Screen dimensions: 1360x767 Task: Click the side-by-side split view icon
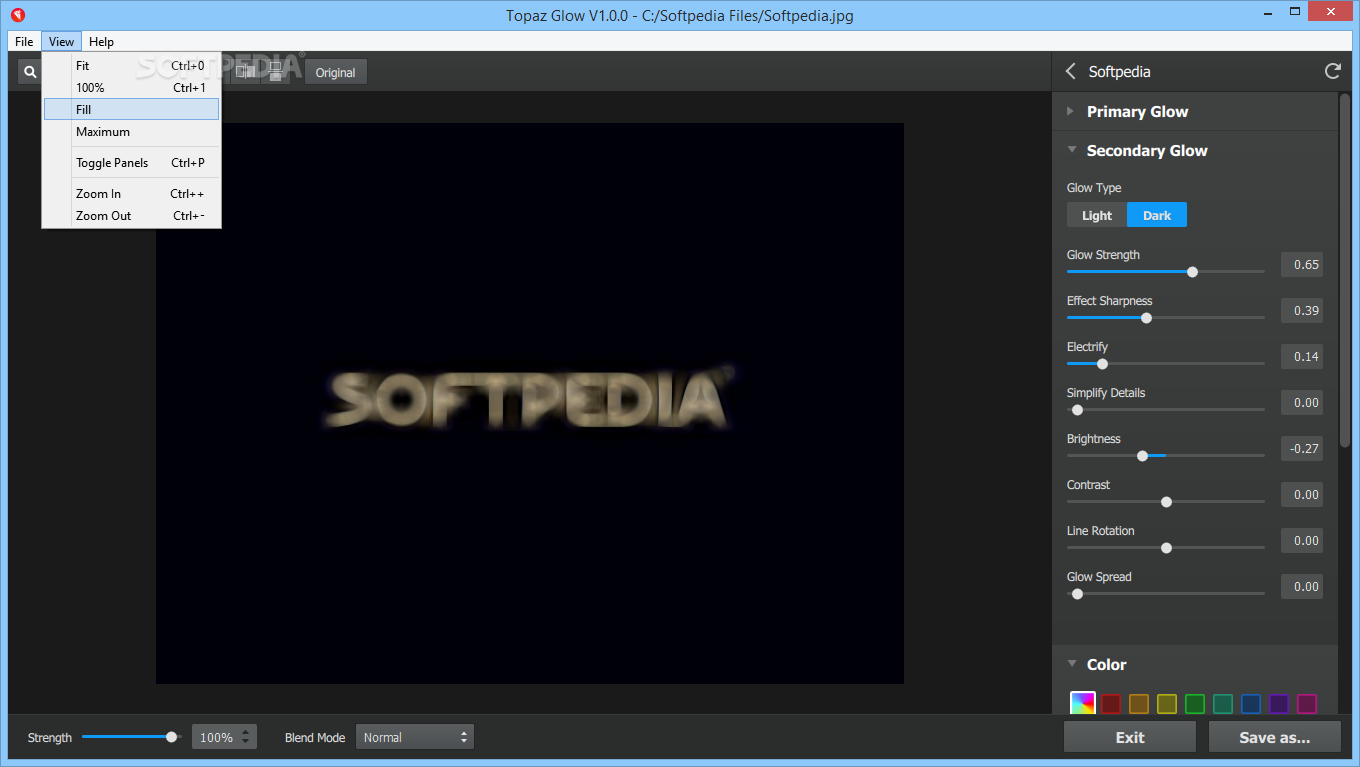click(245, 72)
